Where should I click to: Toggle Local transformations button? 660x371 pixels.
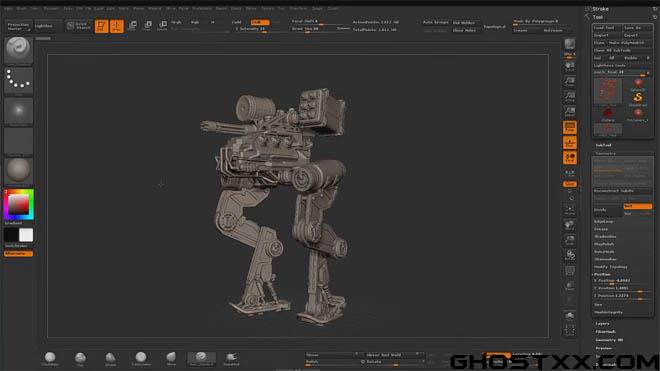(x=570, y=158)
